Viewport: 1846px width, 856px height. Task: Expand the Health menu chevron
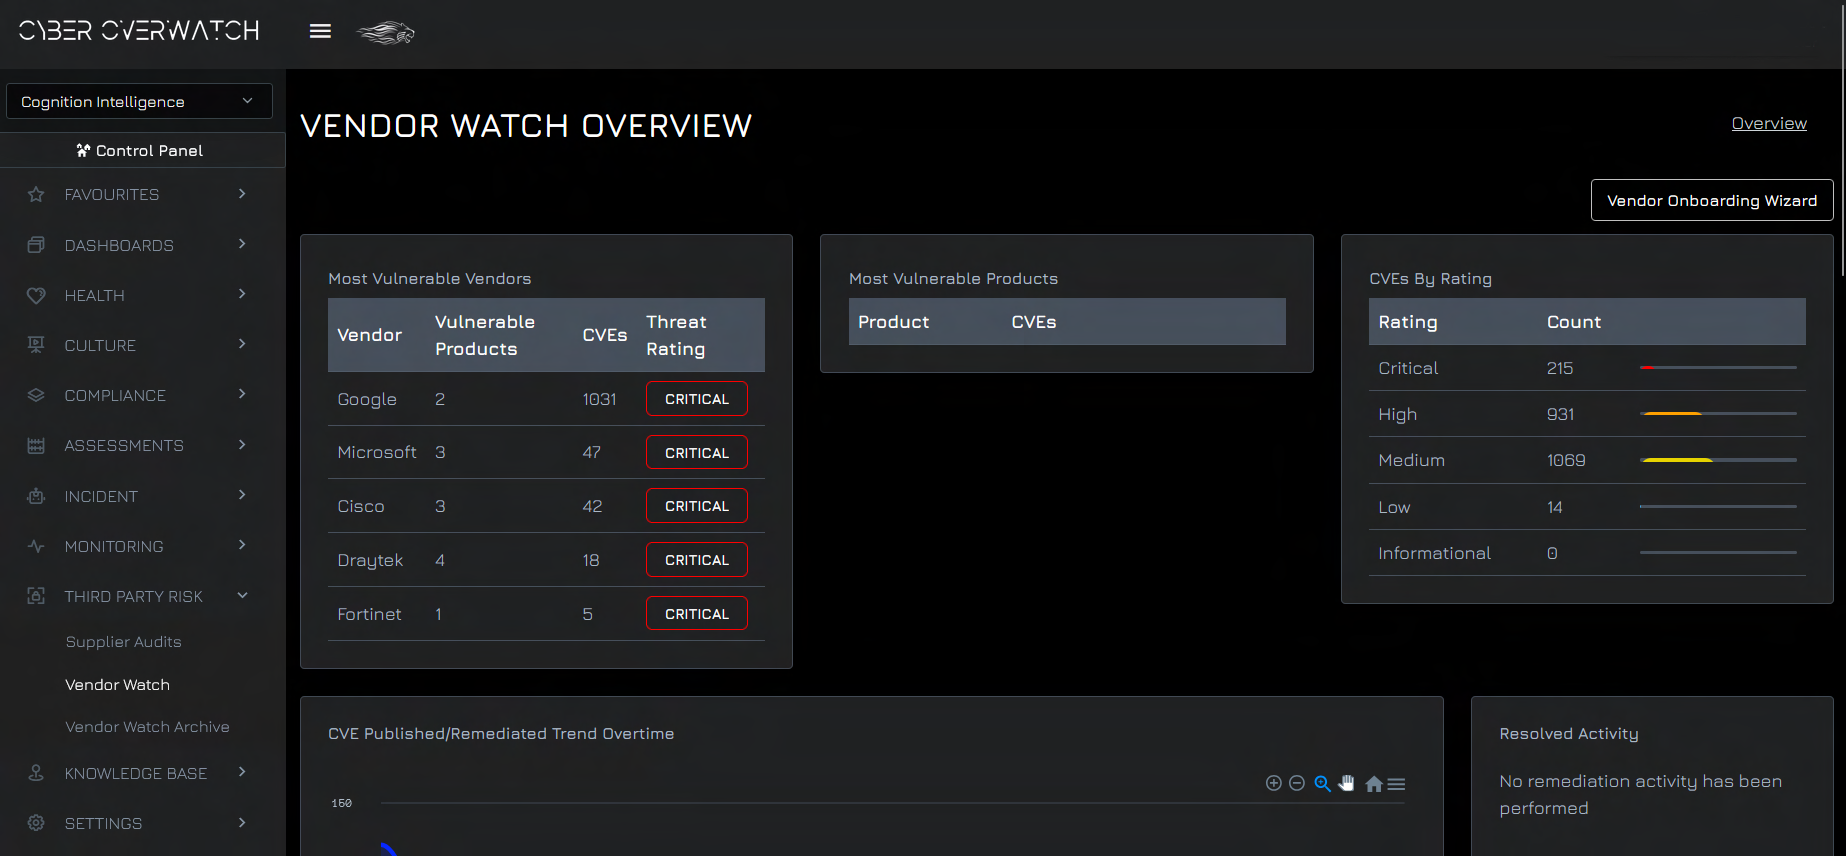(x=242, y=294)
